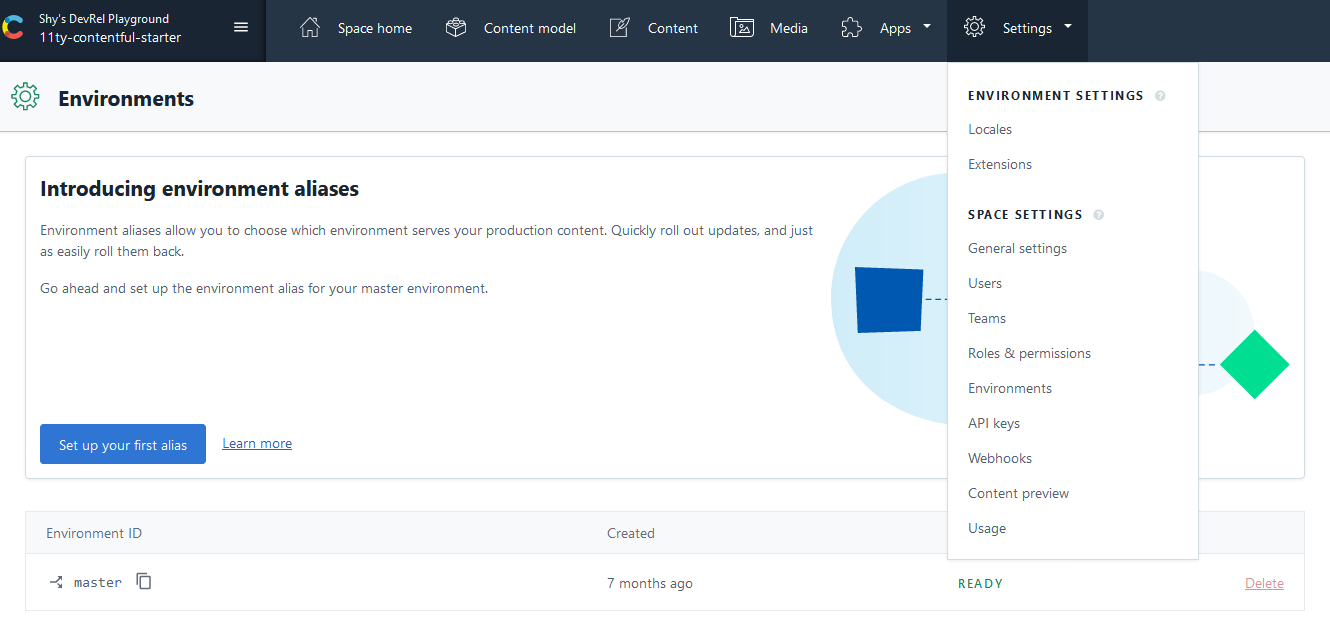The width and height of the screenshot is (1330, 636).
Task: Click the Media image icon
Action: [742, 28]
